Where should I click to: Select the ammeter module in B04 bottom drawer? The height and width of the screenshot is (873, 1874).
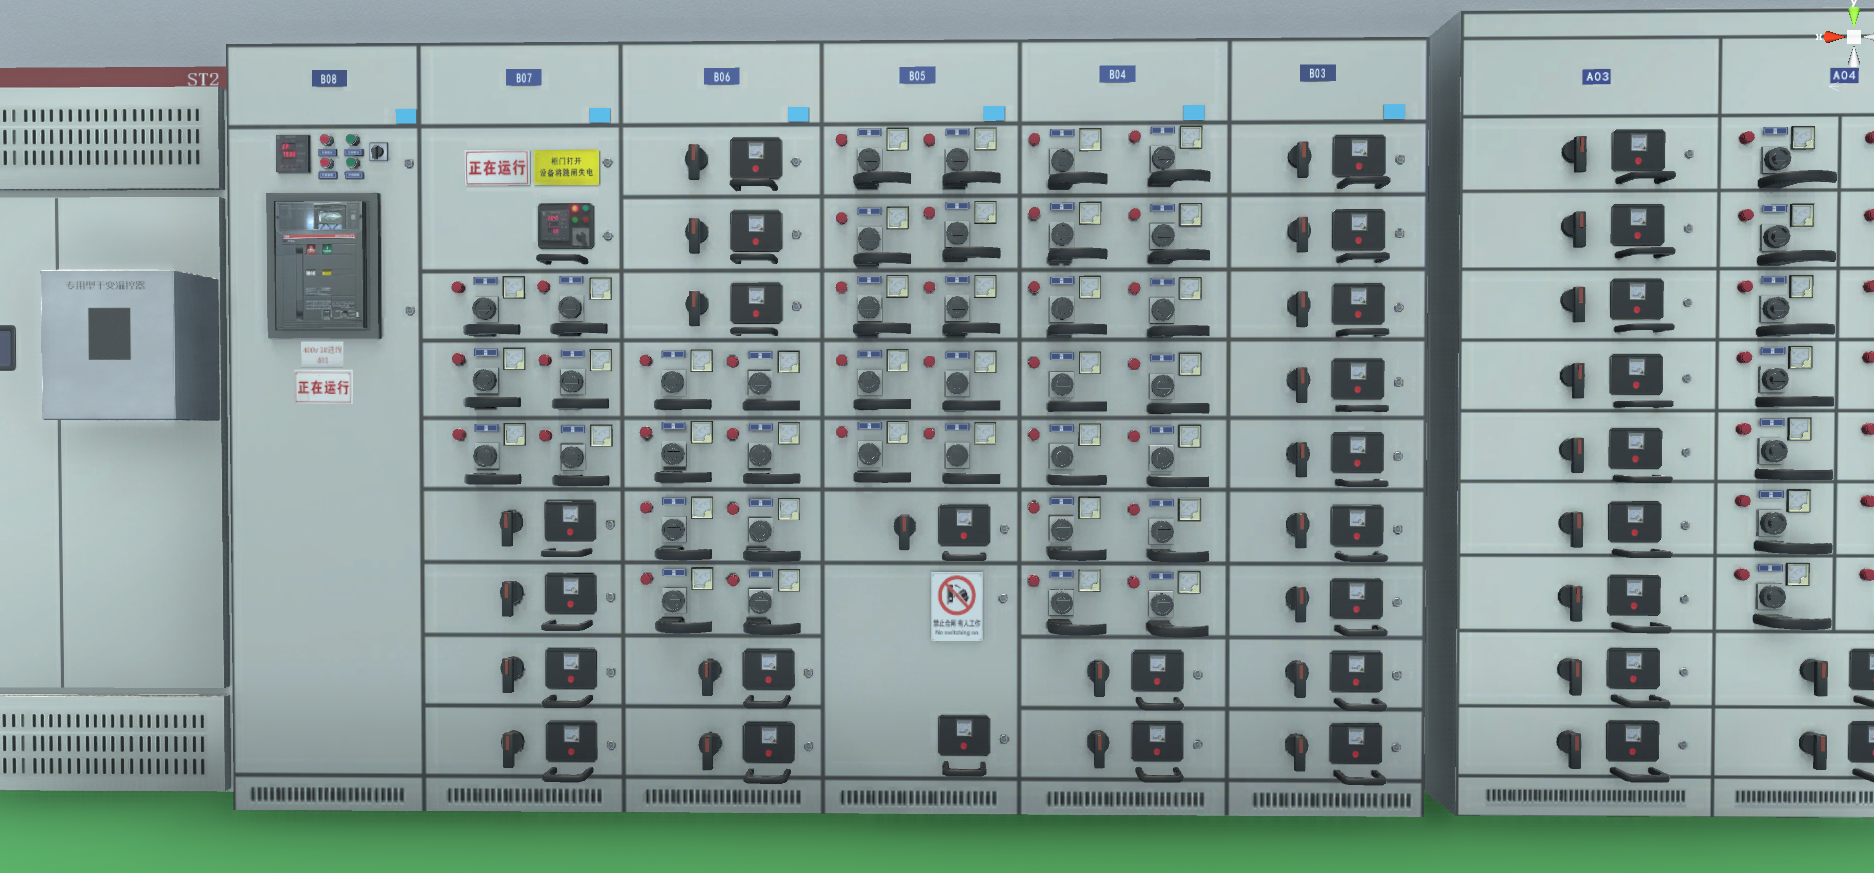tap(1157, 742)
